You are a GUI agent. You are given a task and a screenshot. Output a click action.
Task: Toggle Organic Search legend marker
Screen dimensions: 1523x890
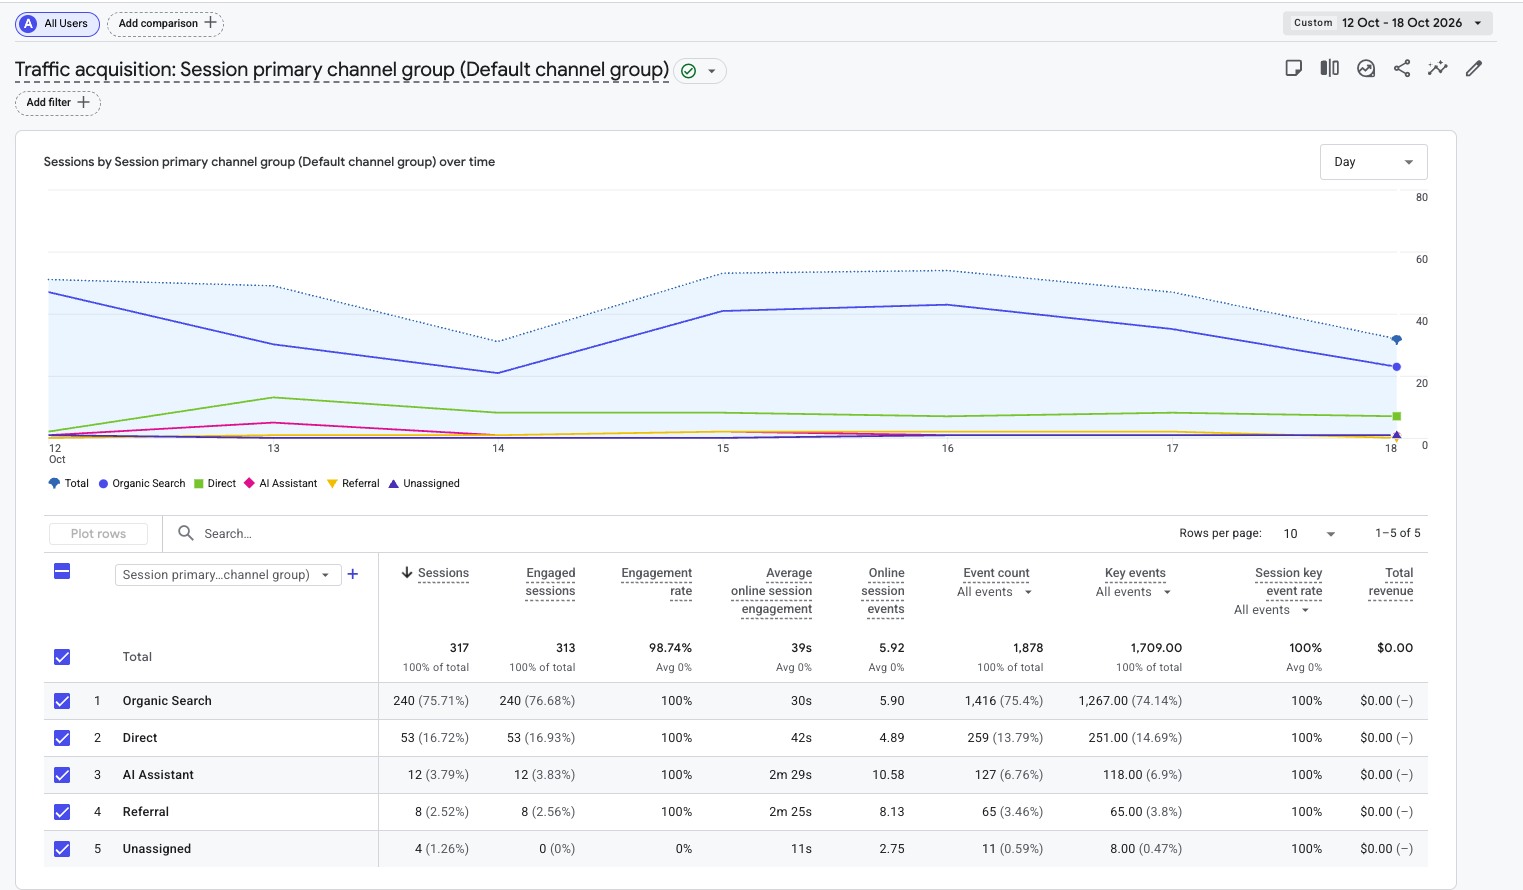tap(103, 484)
